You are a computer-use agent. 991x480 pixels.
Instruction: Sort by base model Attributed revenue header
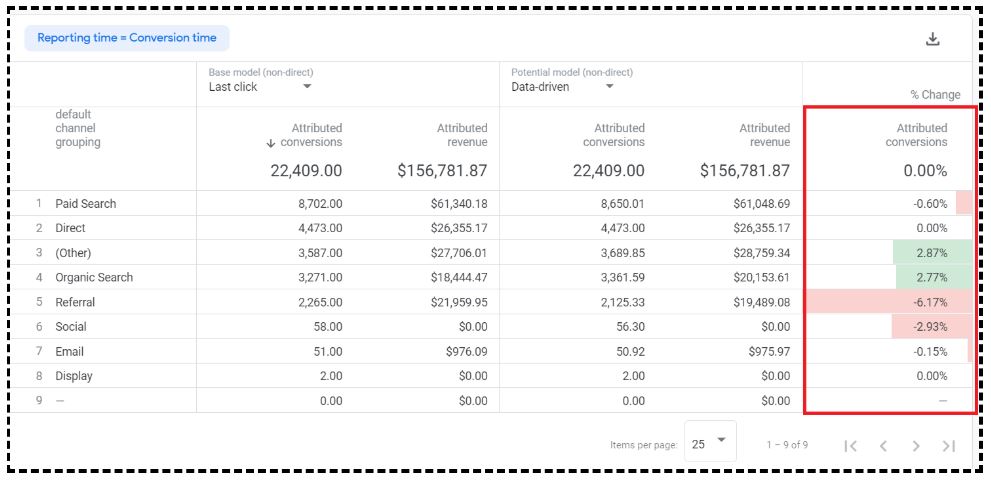[x=461, y=135]
